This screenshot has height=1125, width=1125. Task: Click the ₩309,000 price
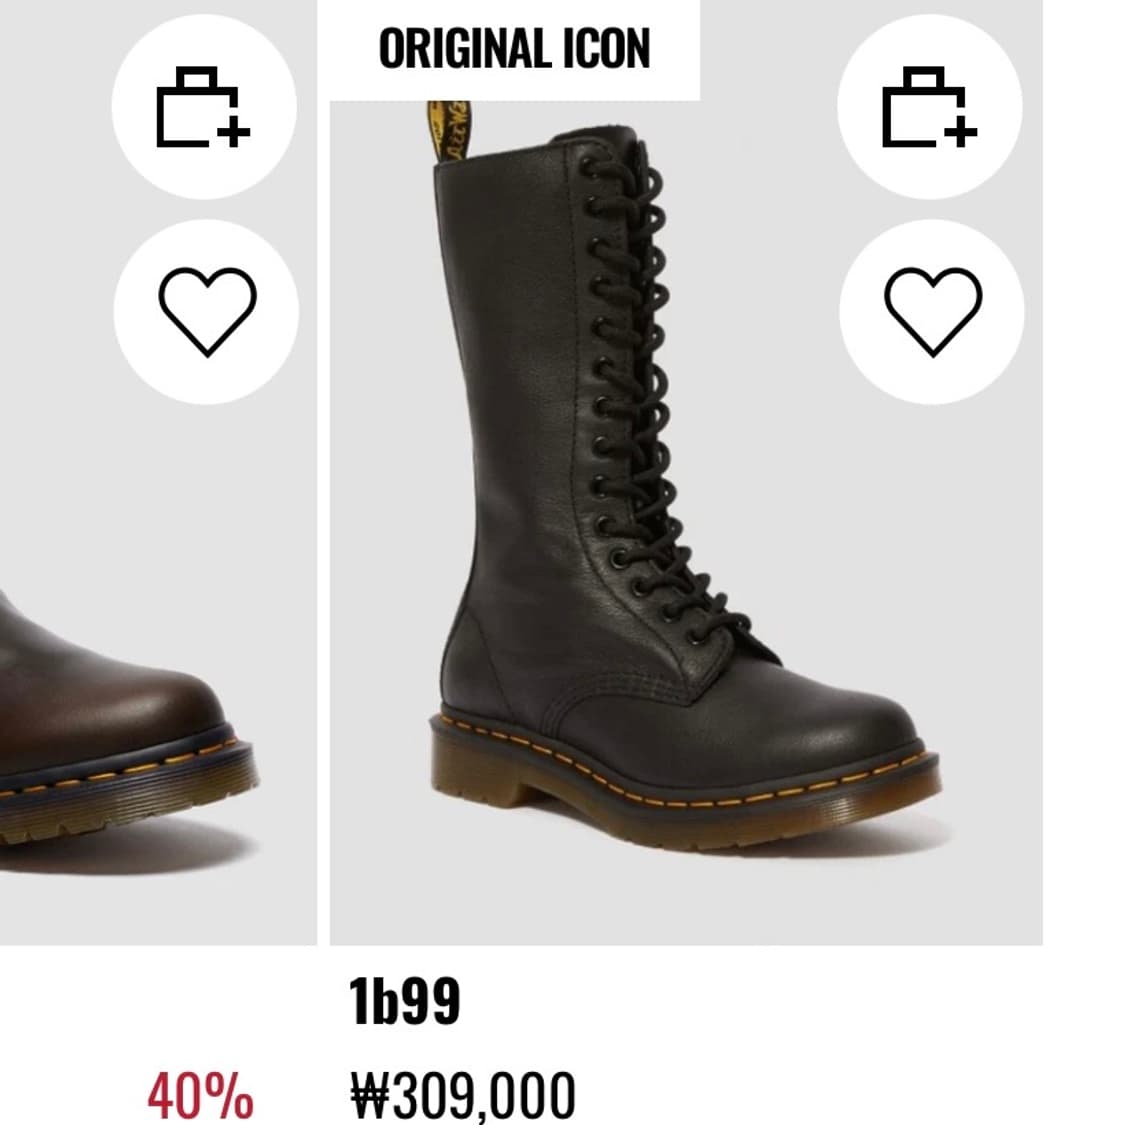(x=463, y=1095)
